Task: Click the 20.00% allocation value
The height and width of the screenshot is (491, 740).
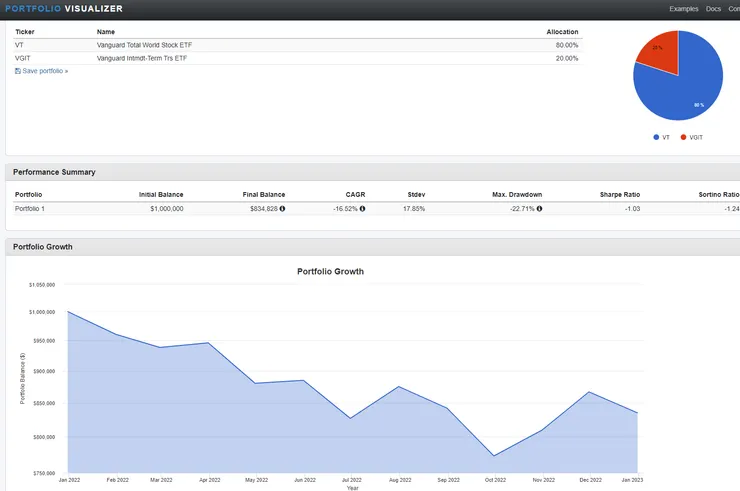Action: (567, 58)
